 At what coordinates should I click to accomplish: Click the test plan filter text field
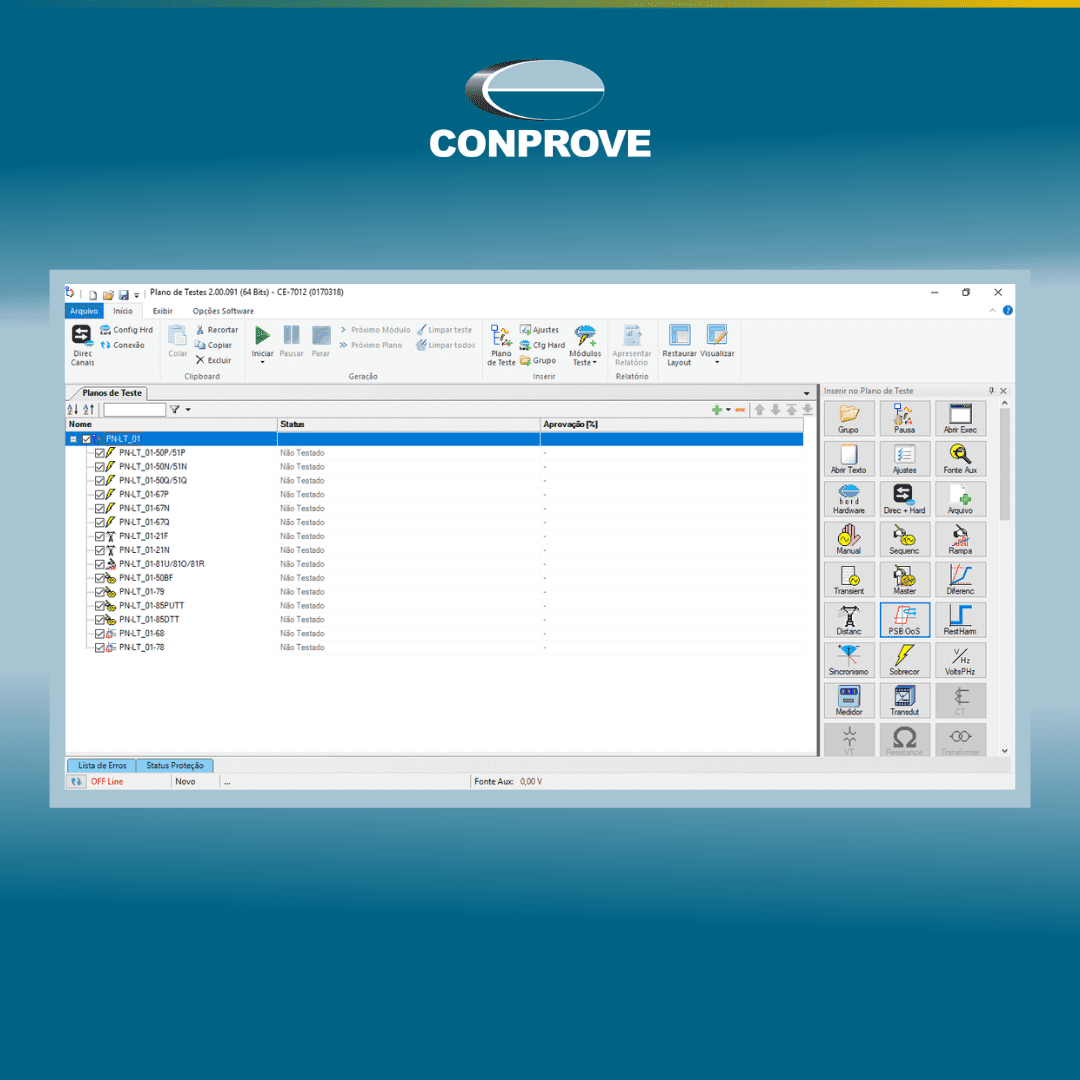(x=134, y=410)
